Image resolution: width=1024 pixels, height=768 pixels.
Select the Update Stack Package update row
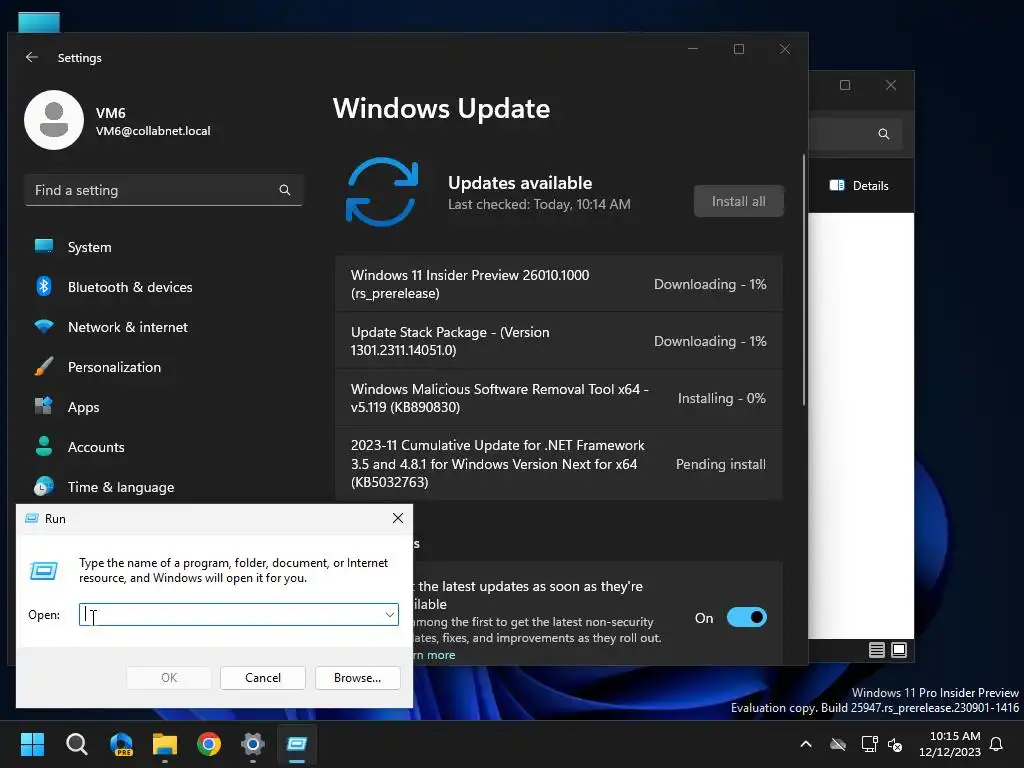pos(558,341)
